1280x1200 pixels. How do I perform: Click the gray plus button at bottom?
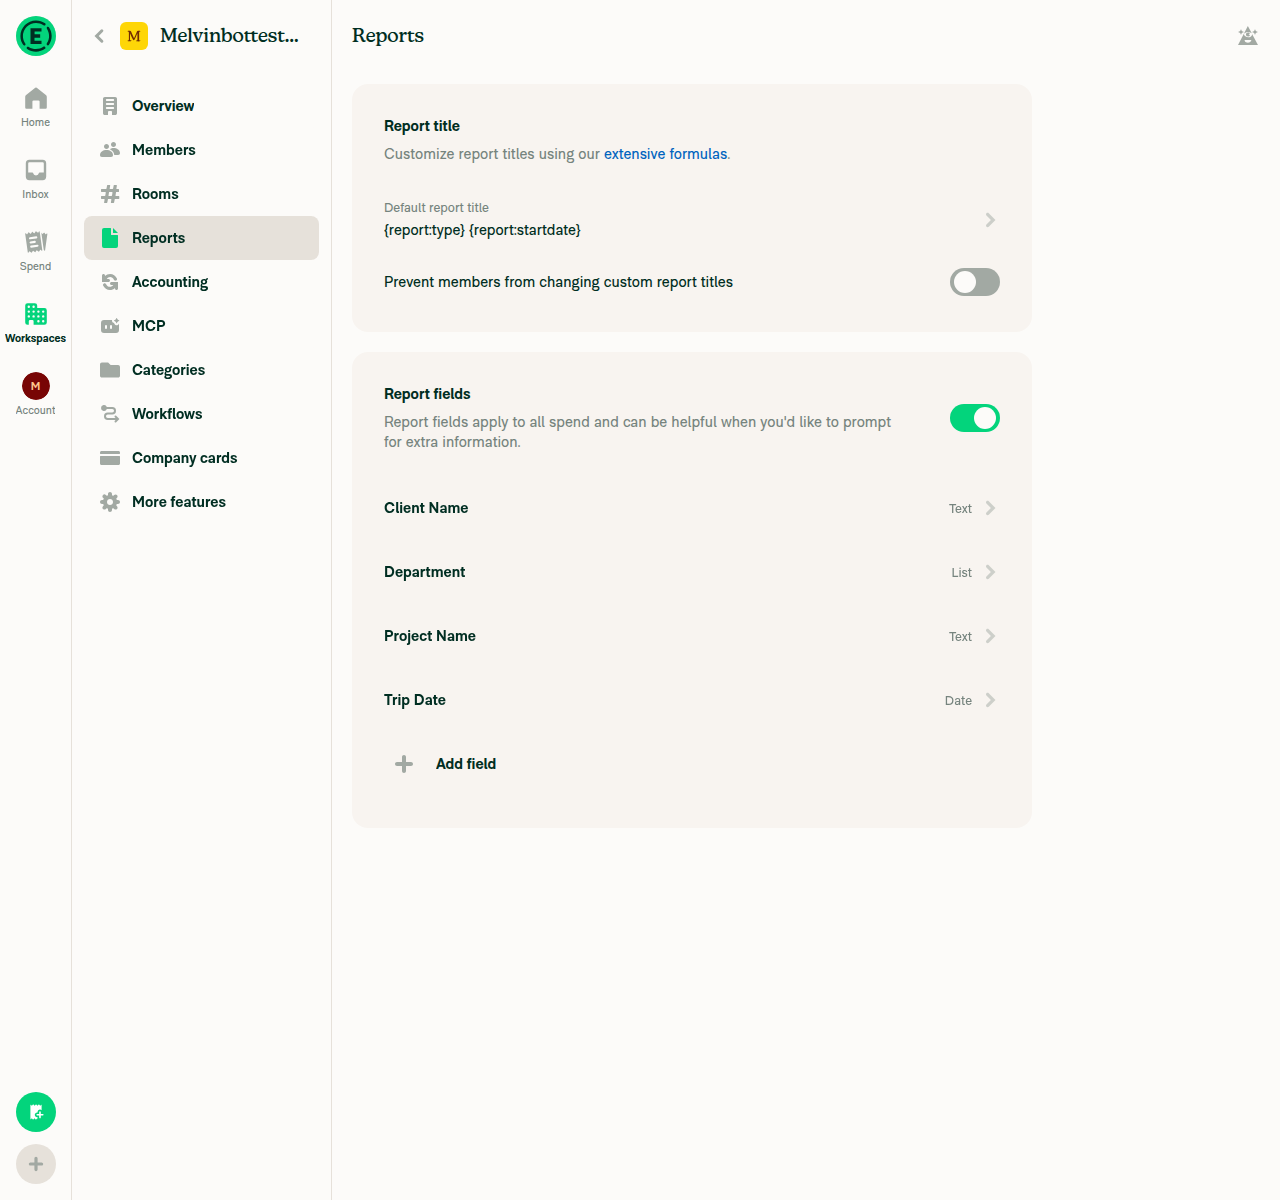coord(36,1164)
